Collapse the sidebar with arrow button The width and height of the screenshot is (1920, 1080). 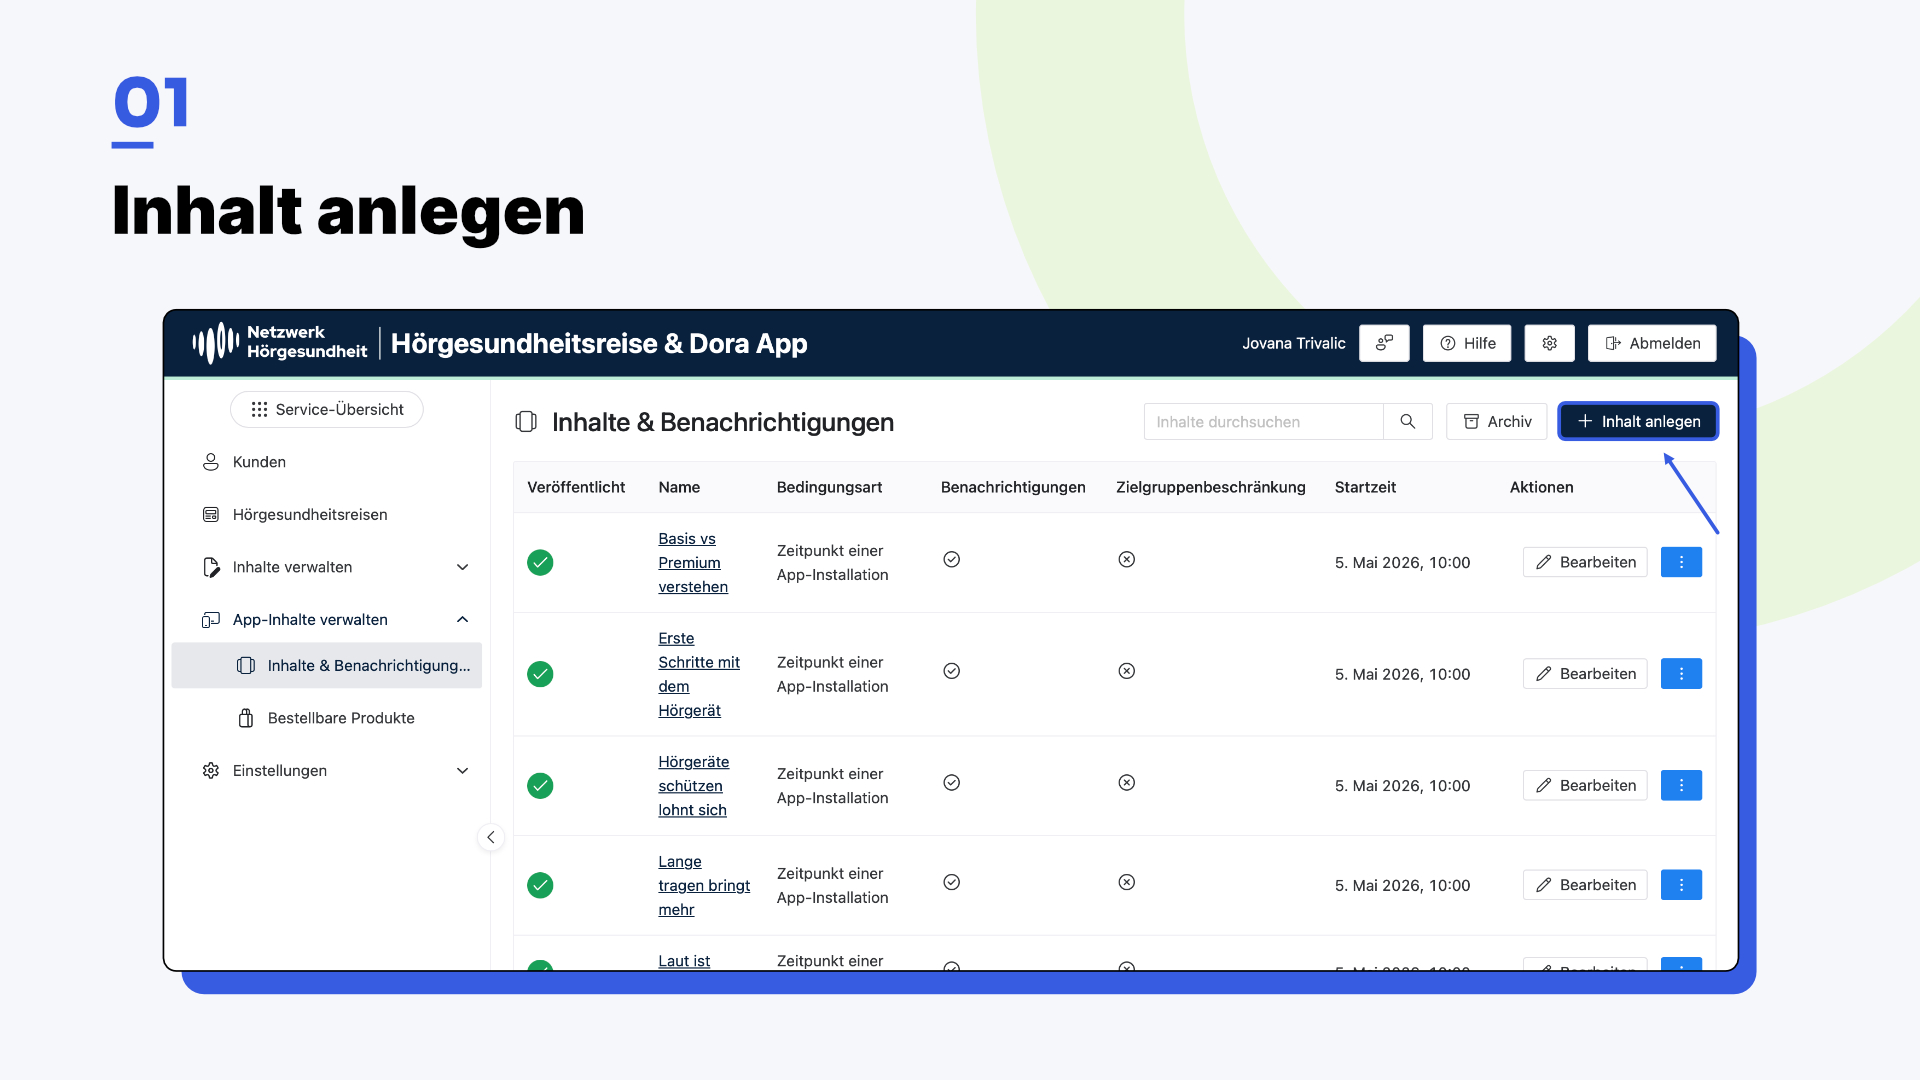click(490, 837)
